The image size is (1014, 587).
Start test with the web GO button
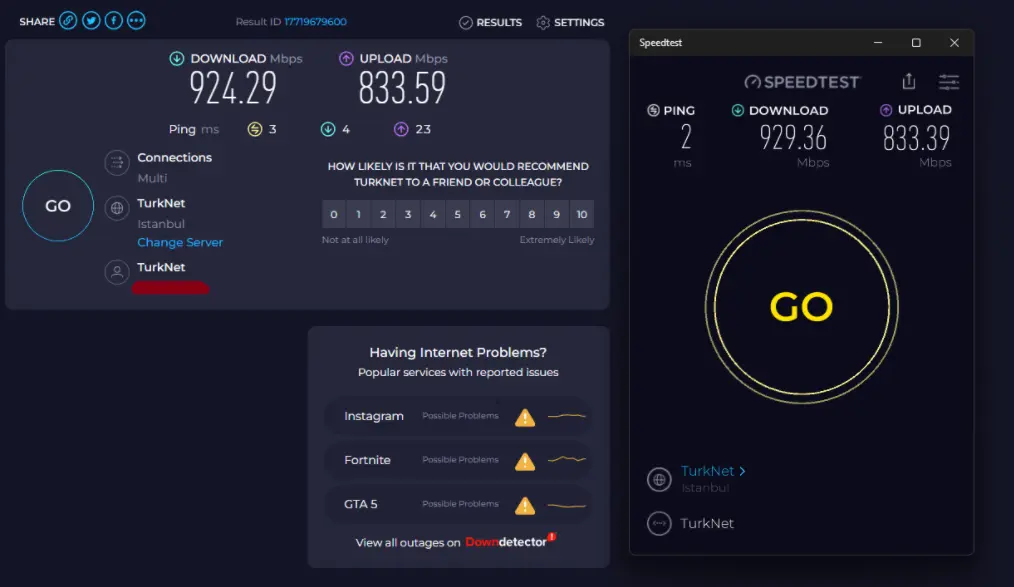tap(58, 206)
